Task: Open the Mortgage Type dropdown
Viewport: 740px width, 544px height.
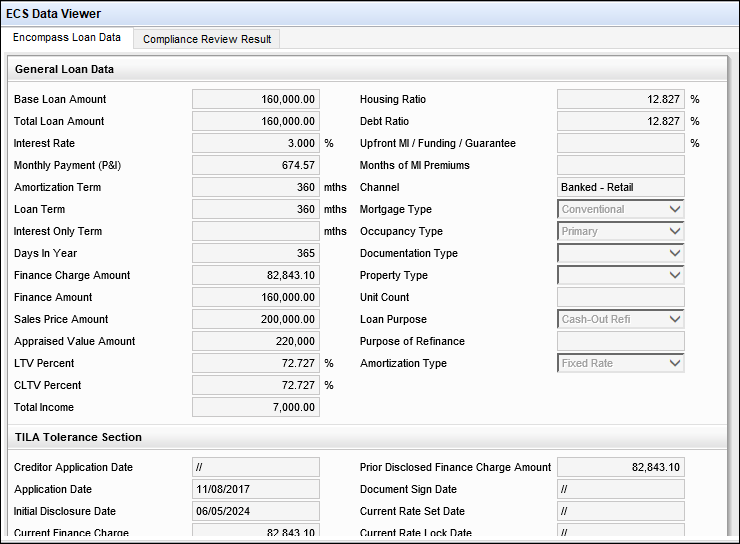Action: tap(621, 209)
